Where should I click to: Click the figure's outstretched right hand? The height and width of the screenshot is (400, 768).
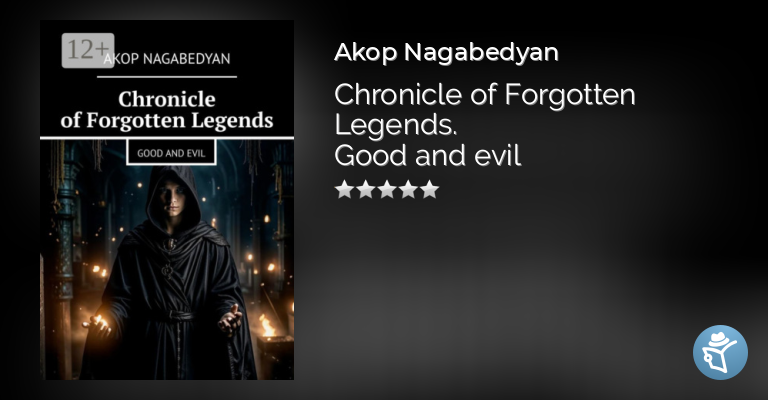click(x=230, y=320)
